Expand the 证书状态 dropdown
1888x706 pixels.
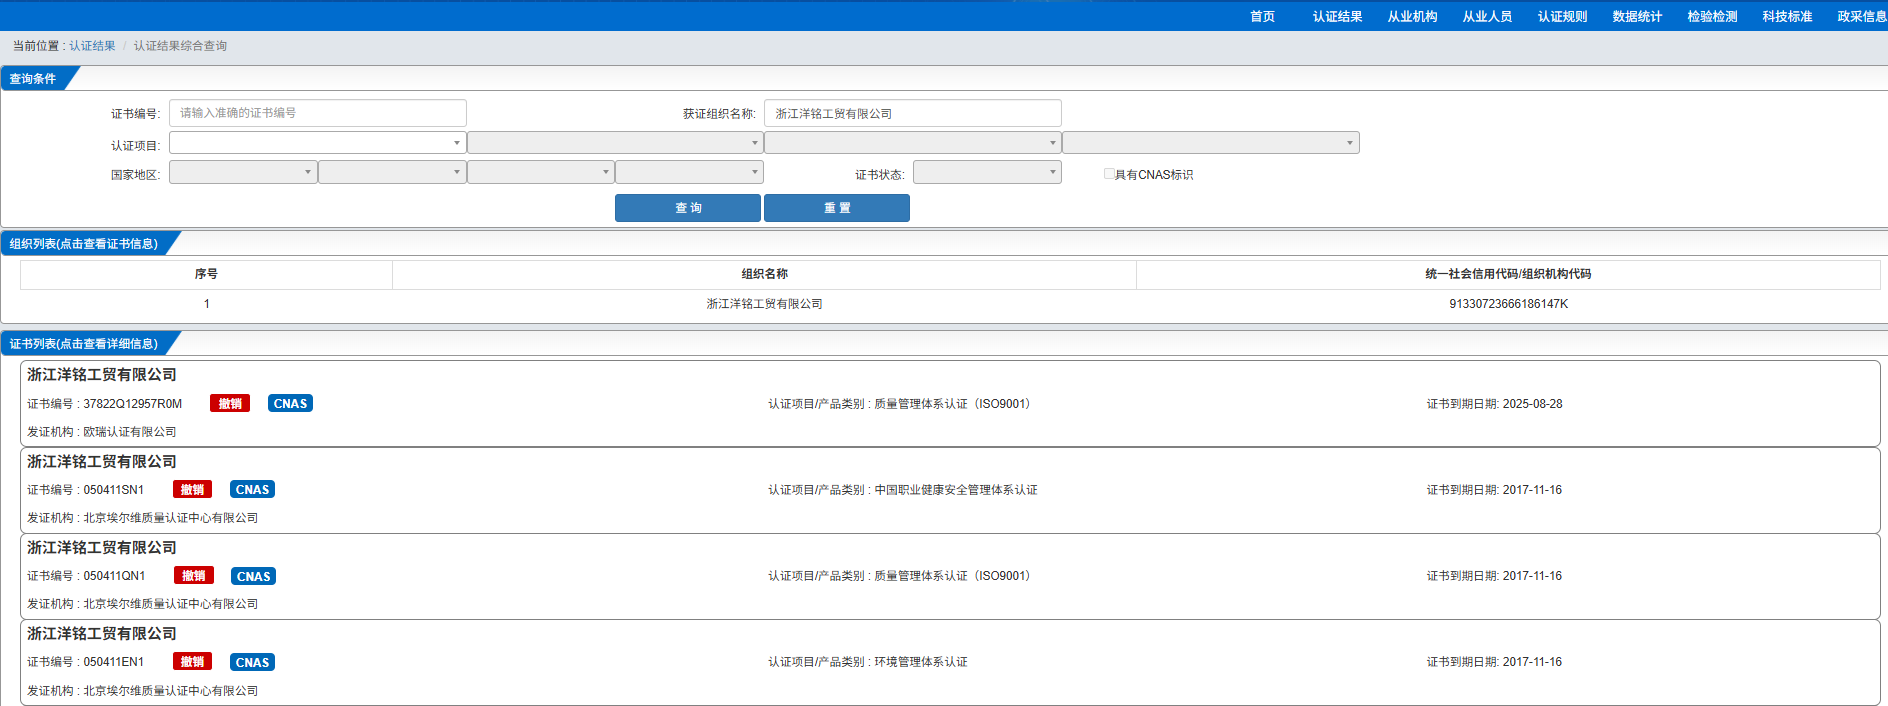pos(986,173)
